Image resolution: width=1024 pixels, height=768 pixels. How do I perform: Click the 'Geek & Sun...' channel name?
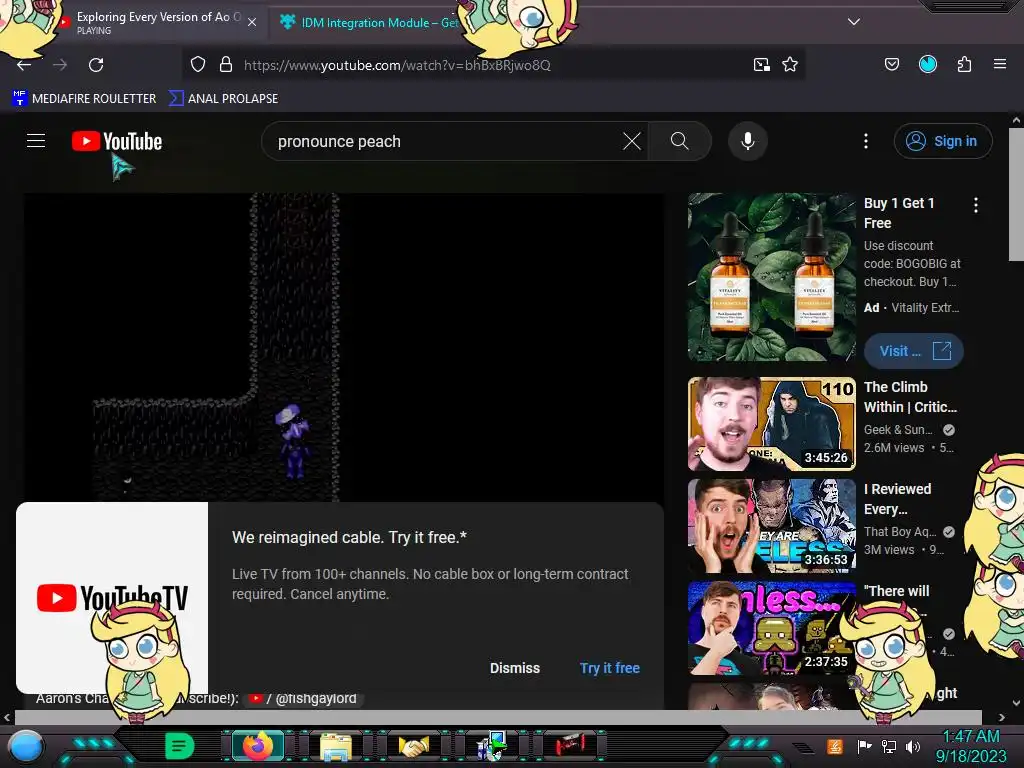pyautogui.click(x=898, y=430)
